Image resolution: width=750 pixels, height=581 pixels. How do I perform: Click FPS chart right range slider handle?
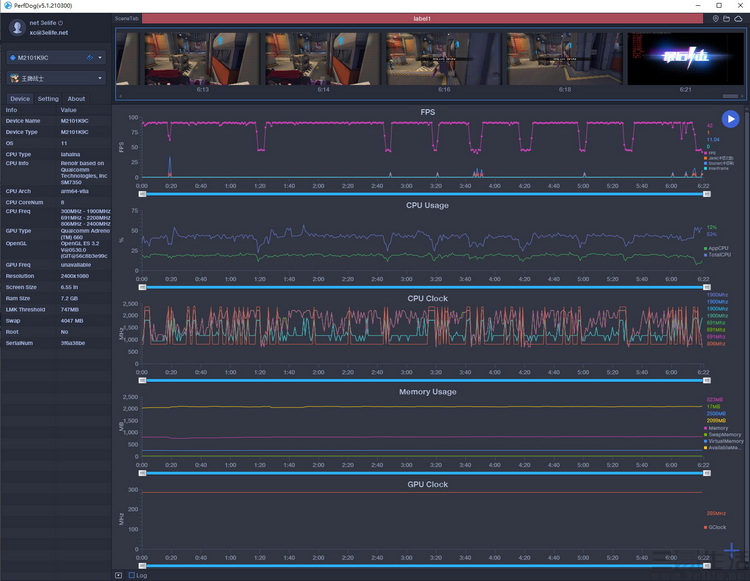(707, 194)
